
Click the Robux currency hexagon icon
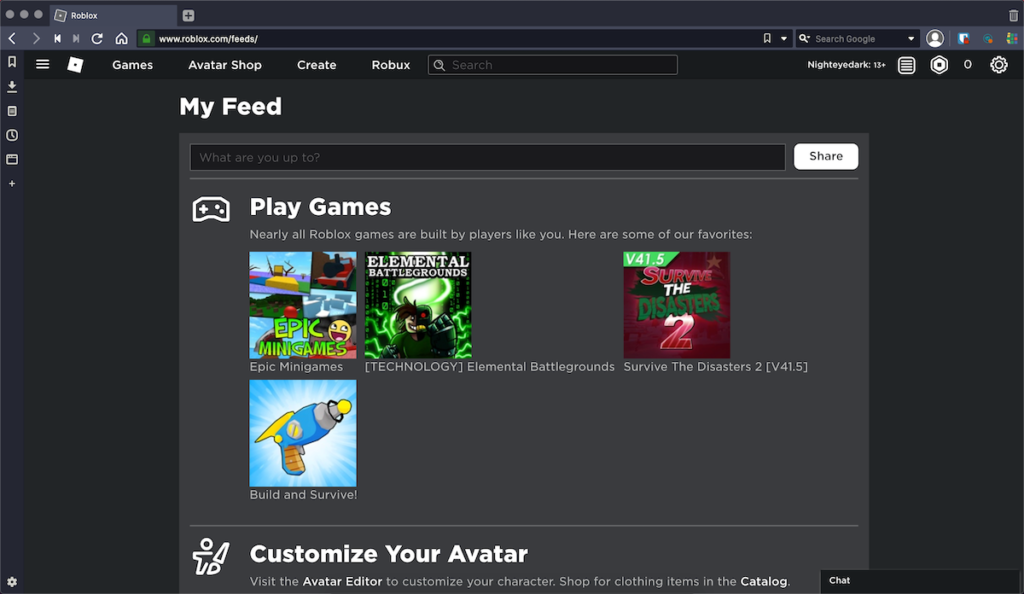point(939,64)
